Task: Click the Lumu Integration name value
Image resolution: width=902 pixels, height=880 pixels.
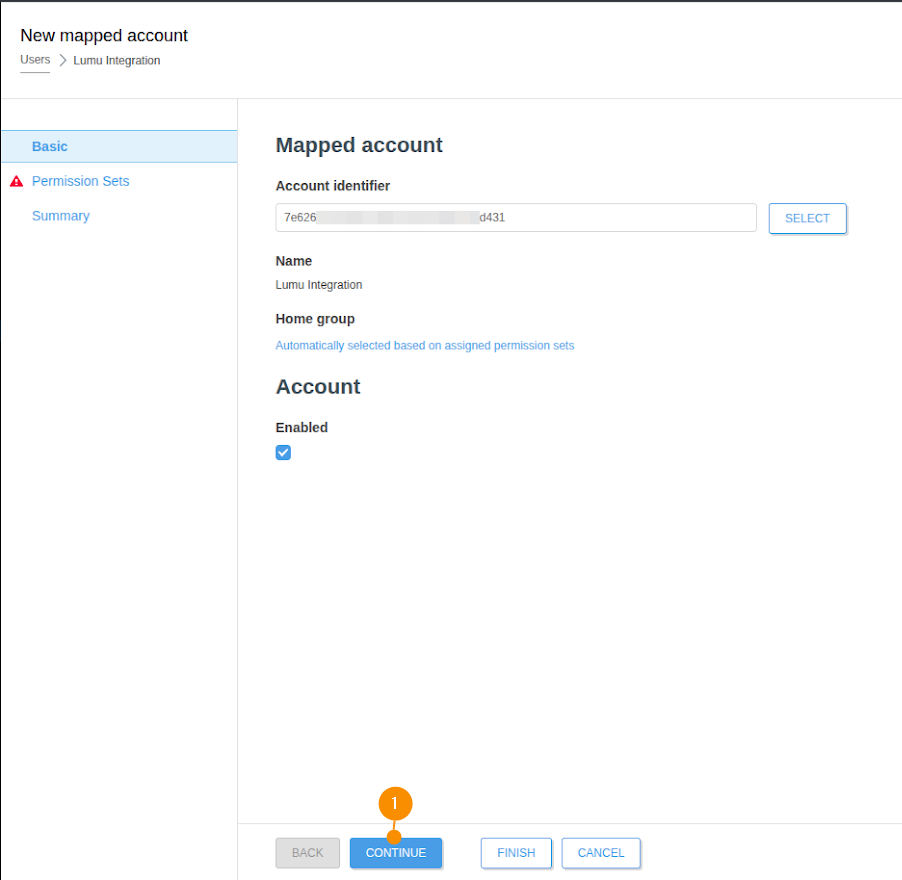Action: 318,285
